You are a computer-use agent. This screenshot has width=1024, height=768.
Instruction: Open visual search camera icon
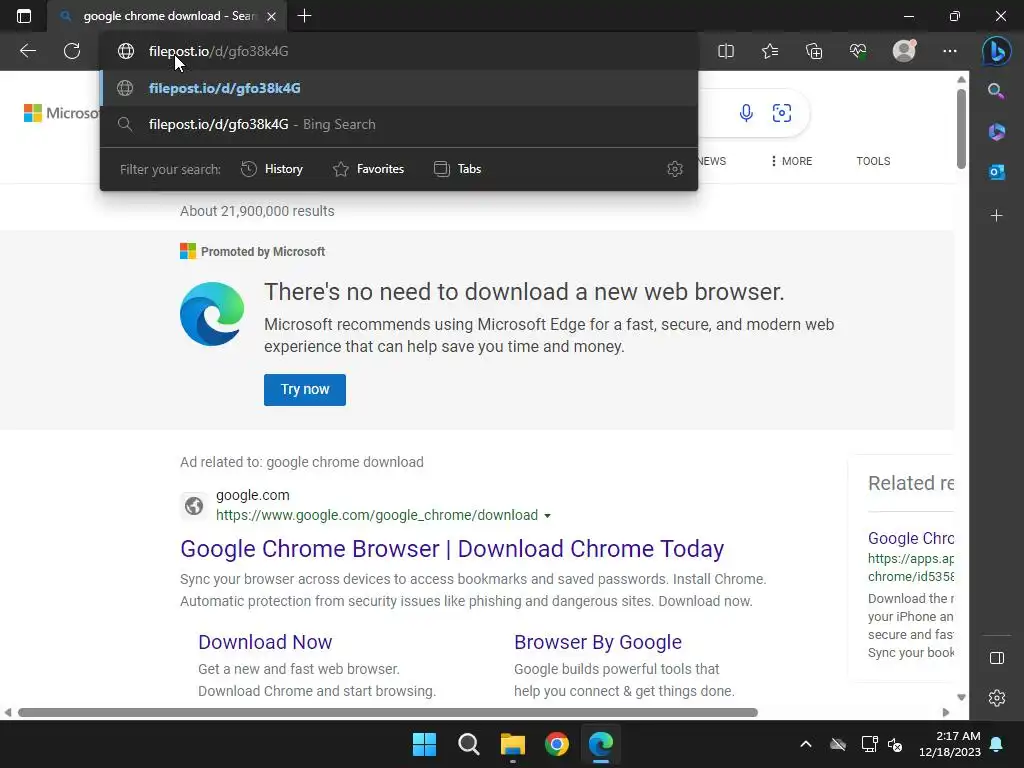(x=782, y=113)
